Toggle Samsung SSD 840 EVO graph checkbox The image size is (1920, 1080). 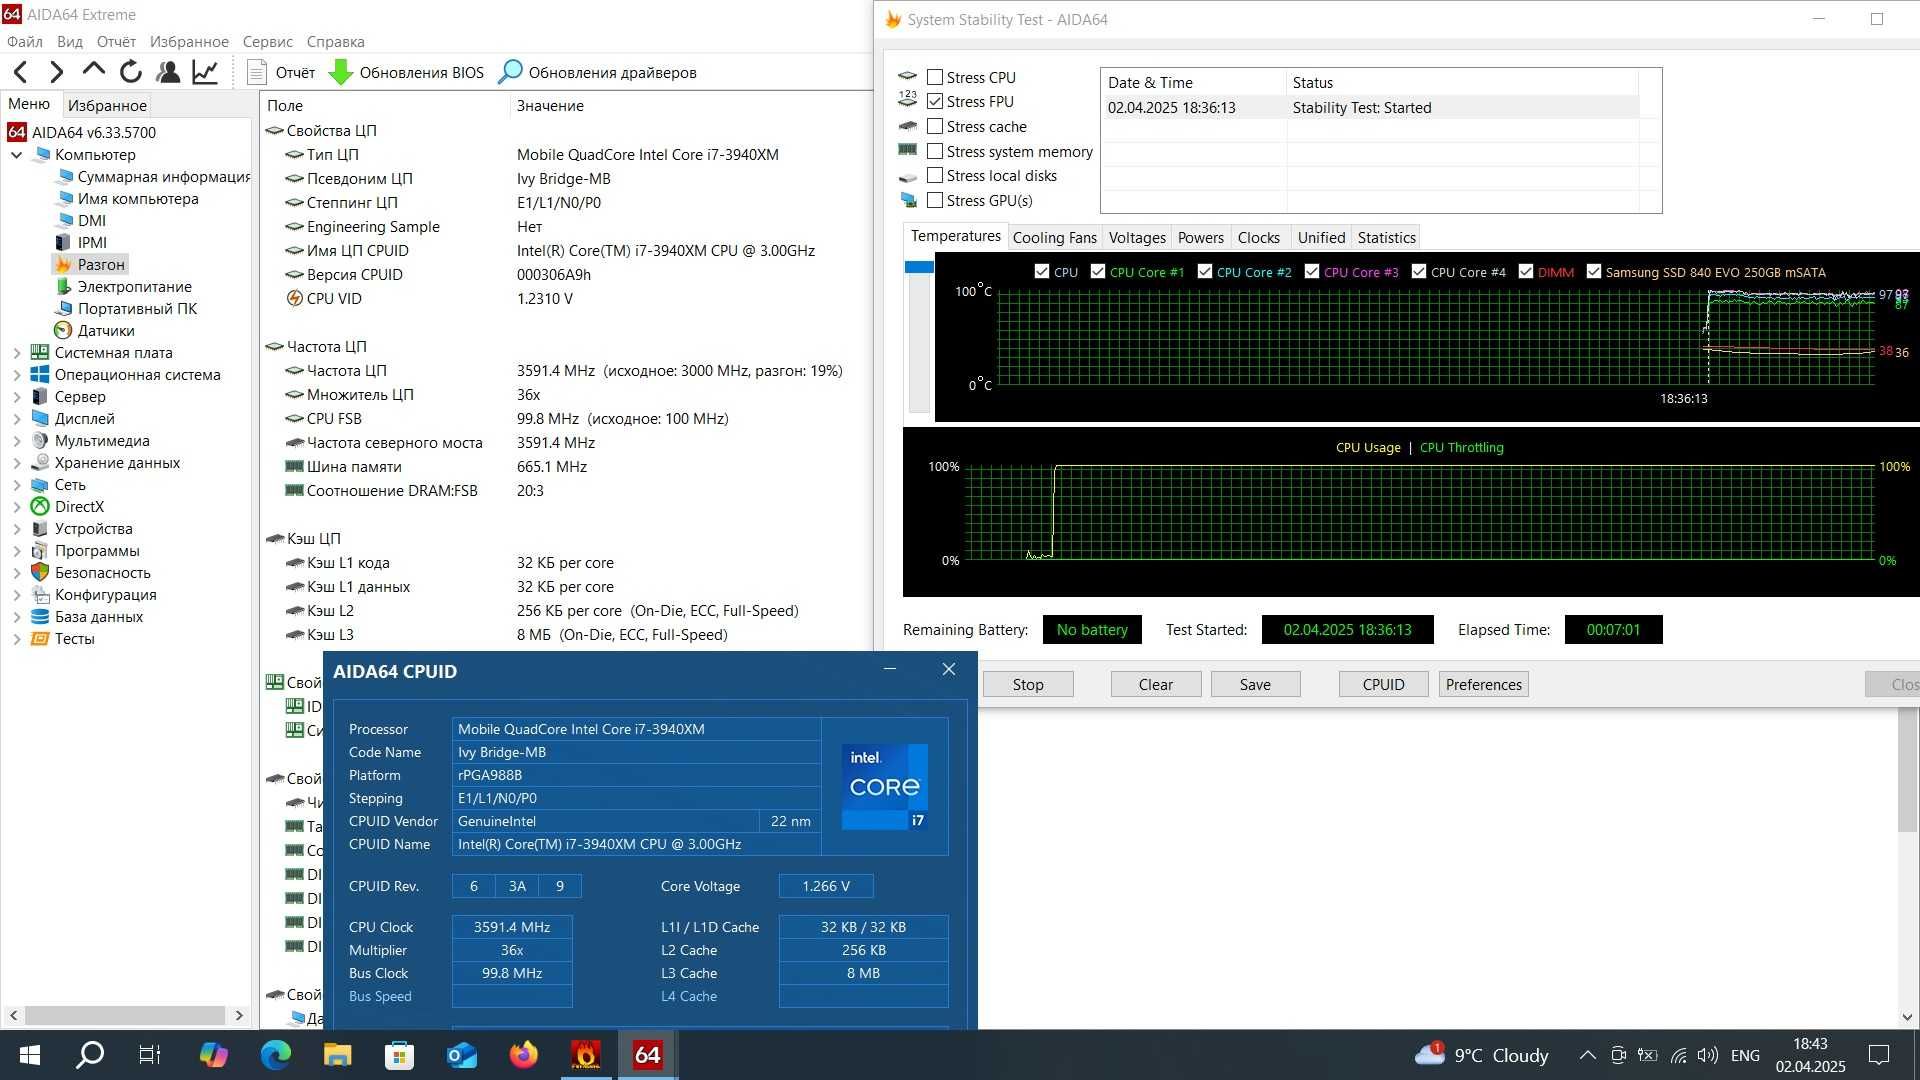1594,271
